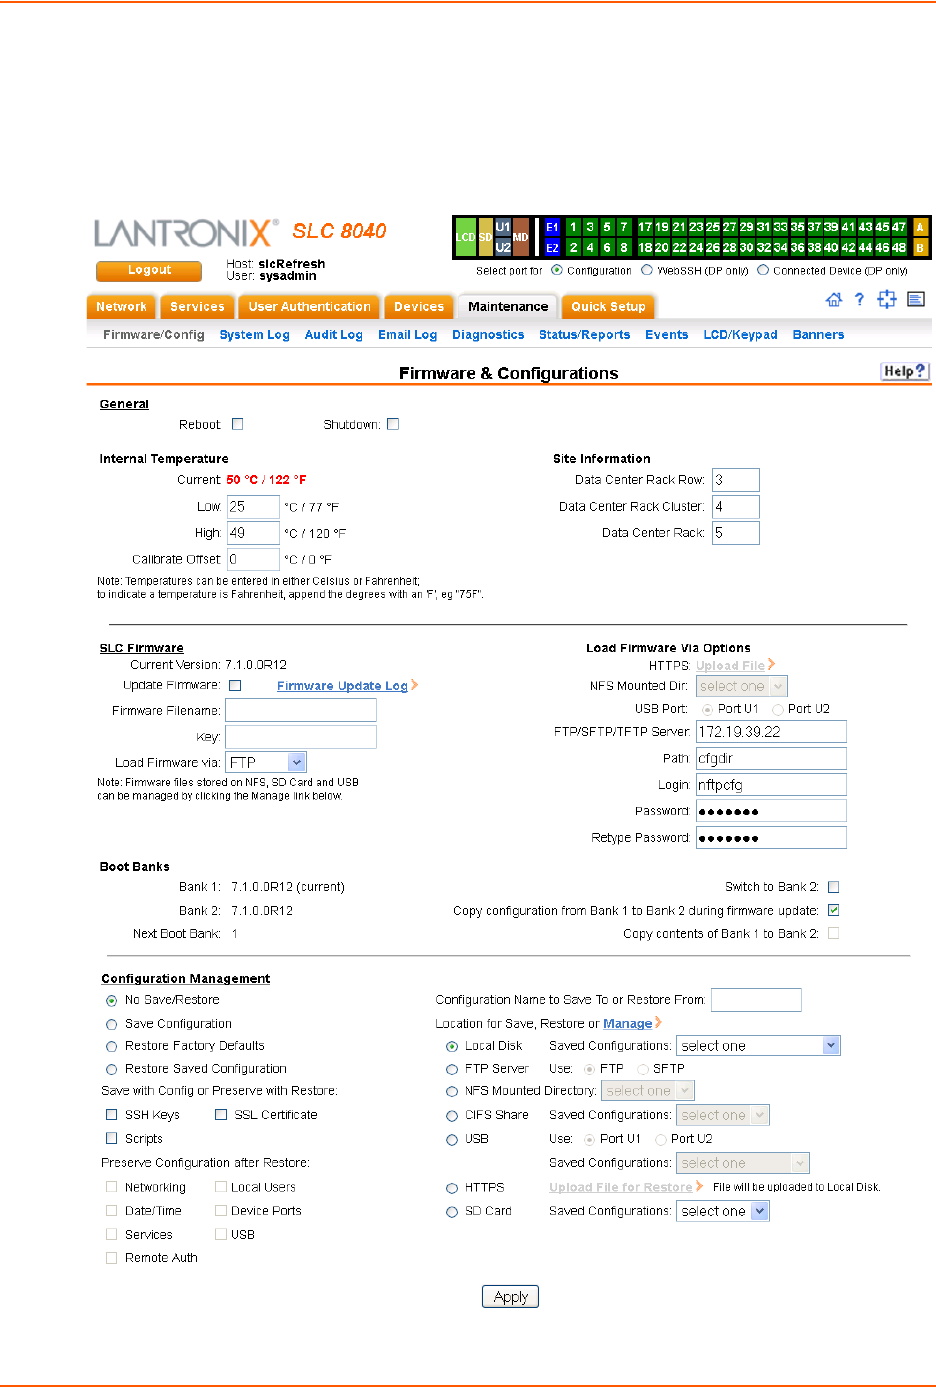The width and height of the screenshot is (936, 1388).
Task: Click the crosshair target icon in toolbar
Action: click(887, 299)
